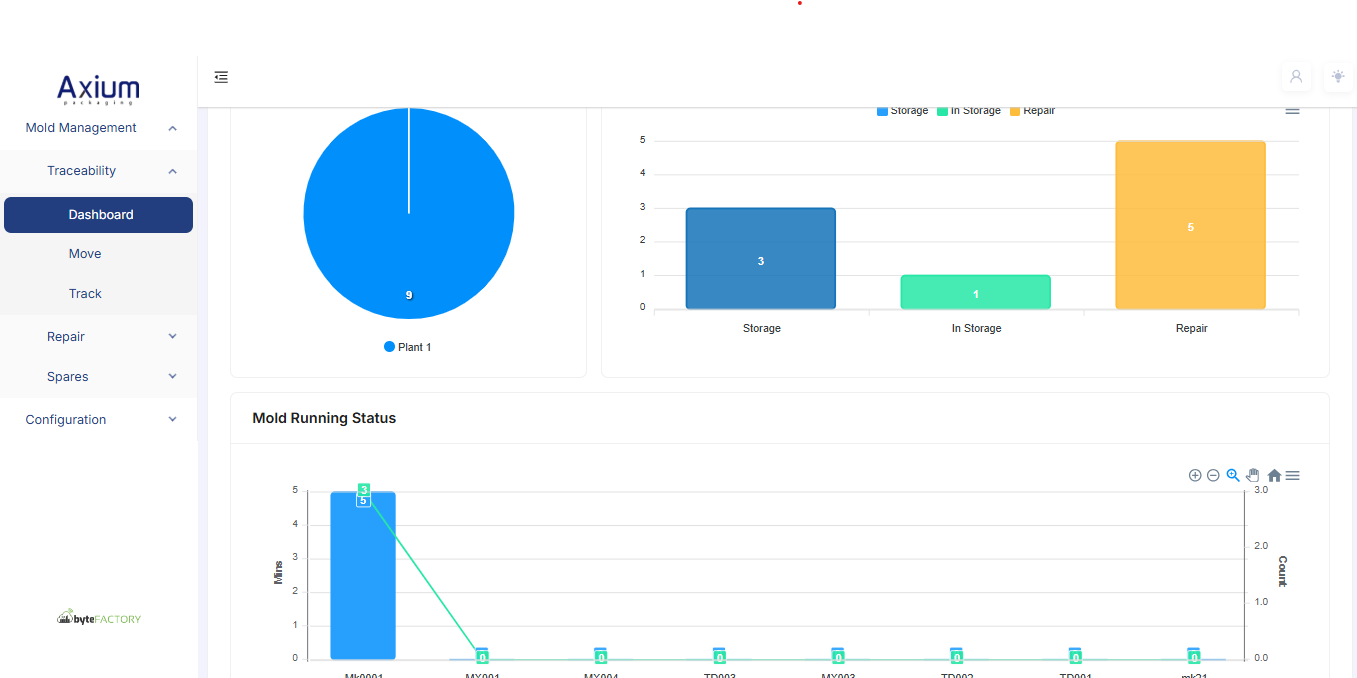Viewport: 1357px width, 678px height.
Task: Click the Repair axis label
Action: [1192, 328]
